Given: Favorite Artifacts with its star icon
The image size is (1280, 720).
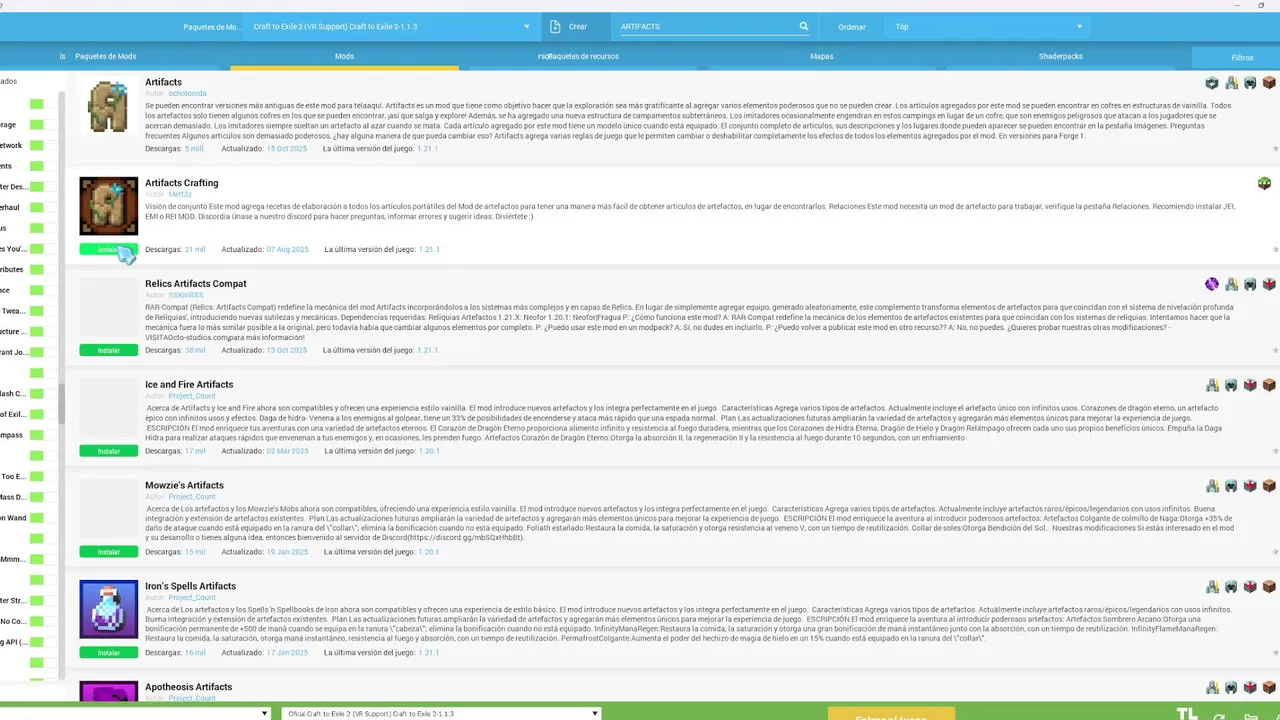Looking at the screenshot, I should pos(1275,149).
